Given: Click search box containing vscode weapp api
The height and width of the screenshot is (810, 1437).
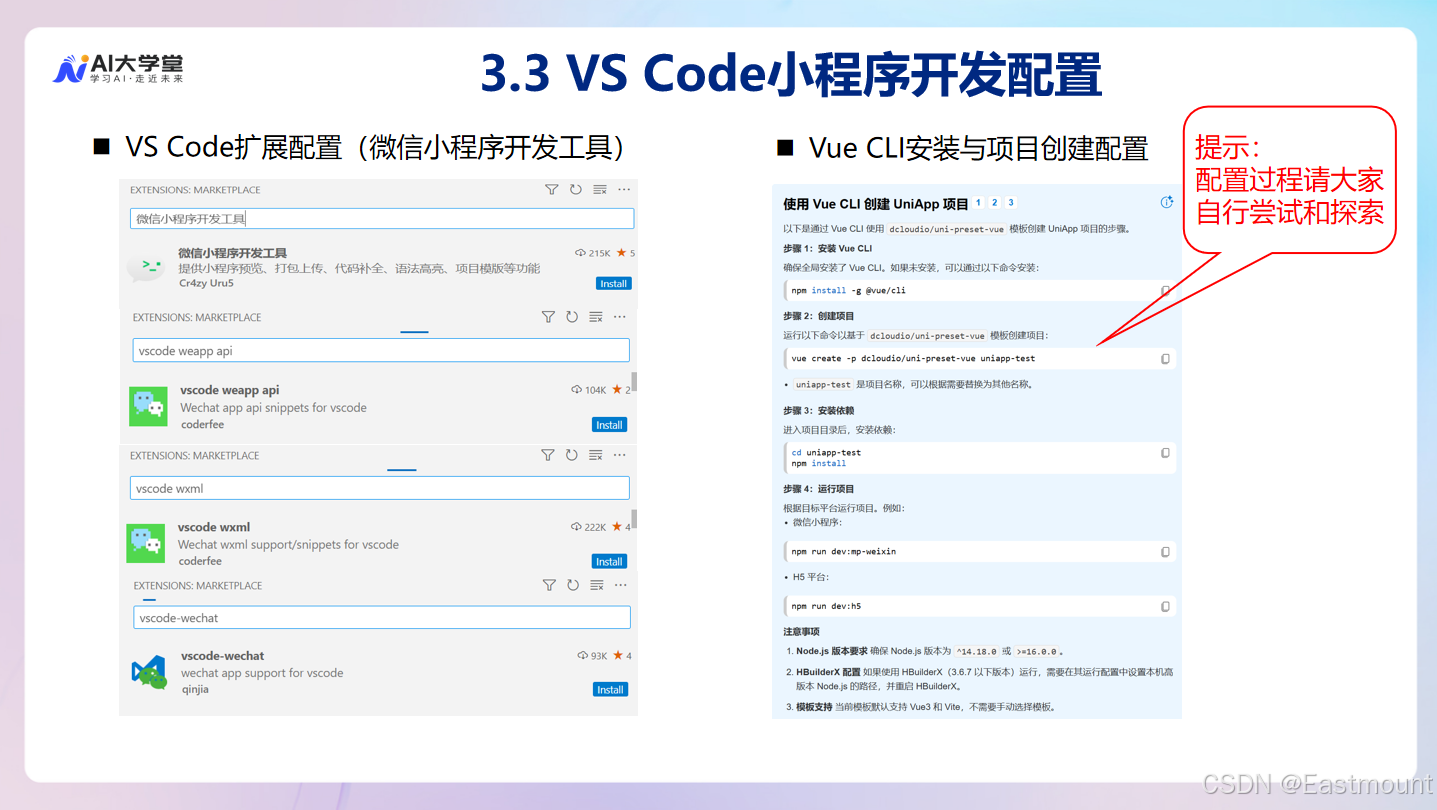Looking at the screenshot, I should pyautogui.click(x=381, y=350).
